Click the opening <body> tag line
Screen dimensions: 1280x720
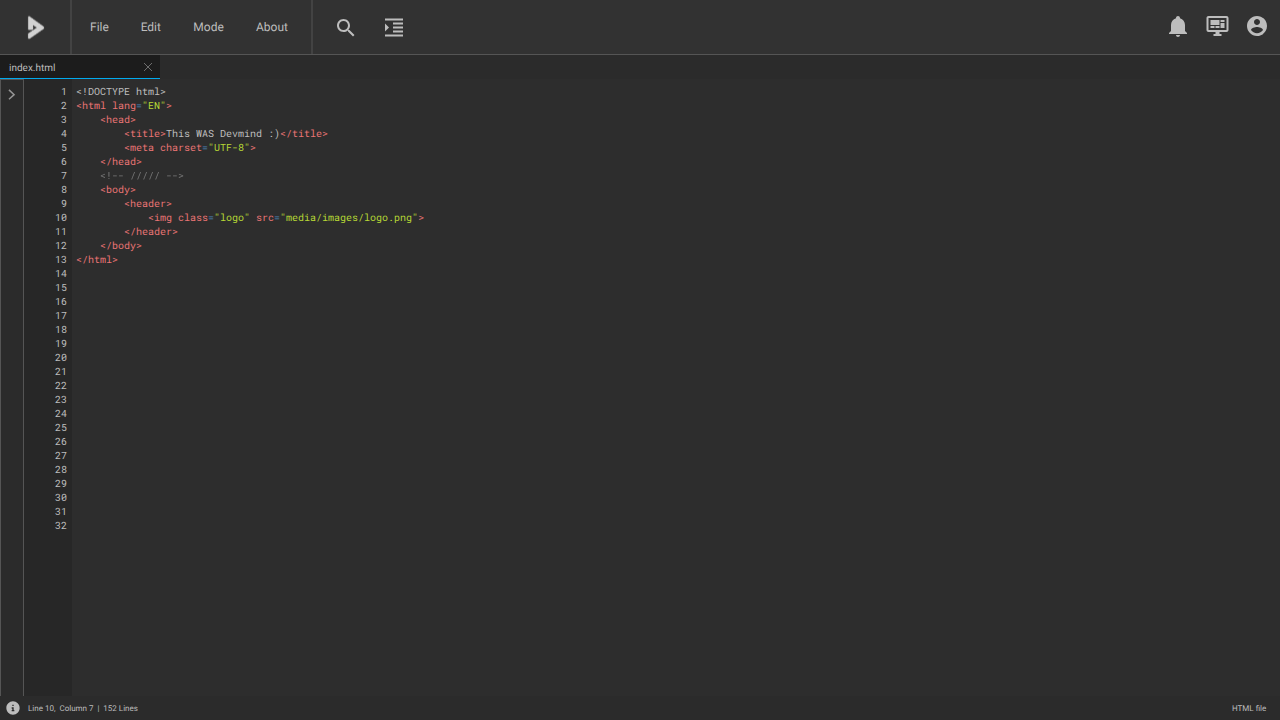pos(118,190)
